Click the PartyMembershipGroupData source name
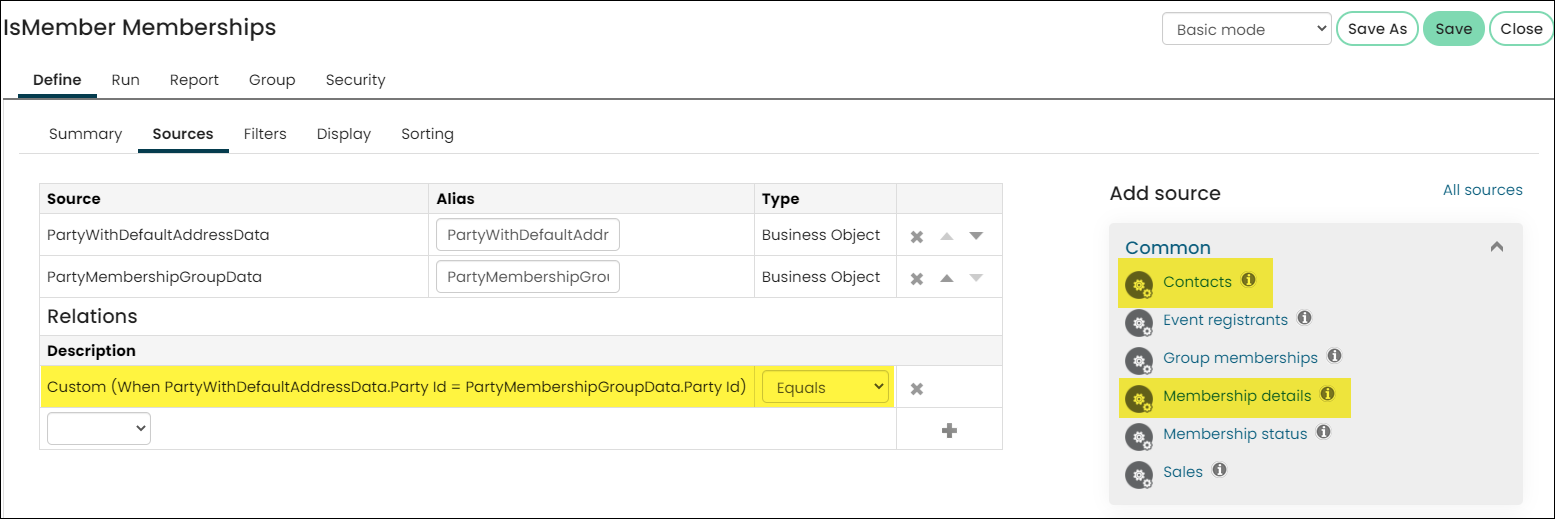This screenshot has width=1555, height=519. [x=154, y=277]
